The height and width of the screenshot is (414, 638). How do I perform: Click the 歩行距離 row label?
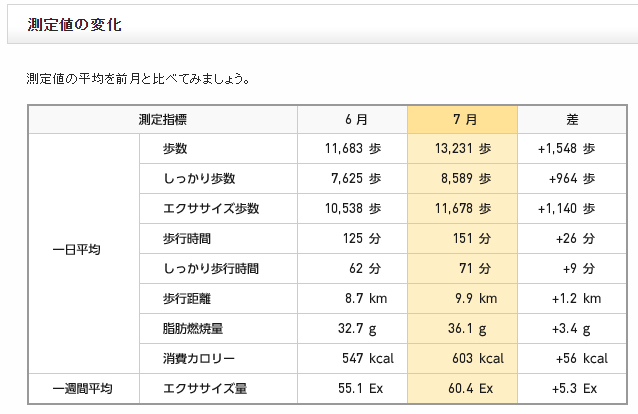tap(187, 299)
